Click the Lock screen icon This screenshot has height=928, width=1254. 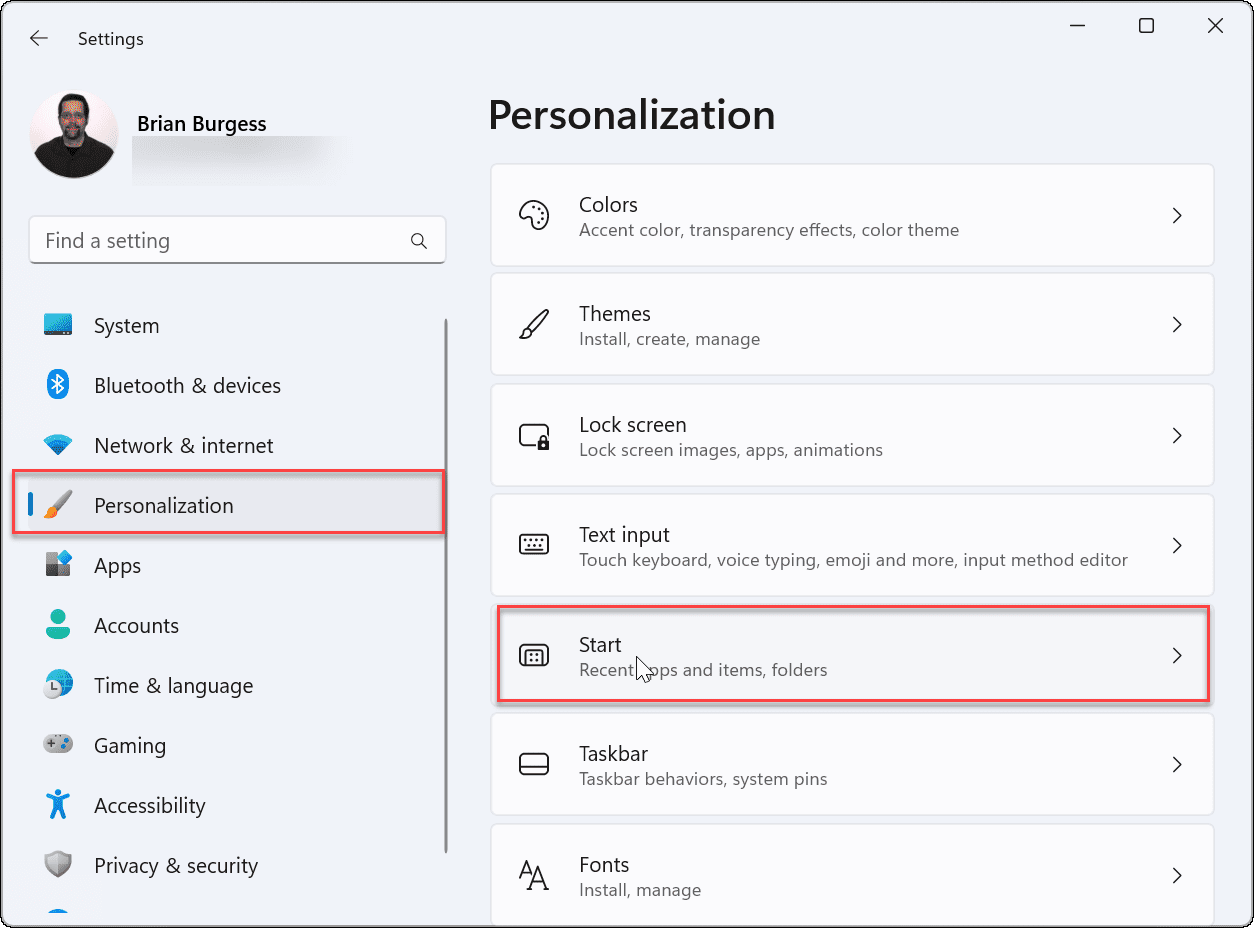coord(534,436)
